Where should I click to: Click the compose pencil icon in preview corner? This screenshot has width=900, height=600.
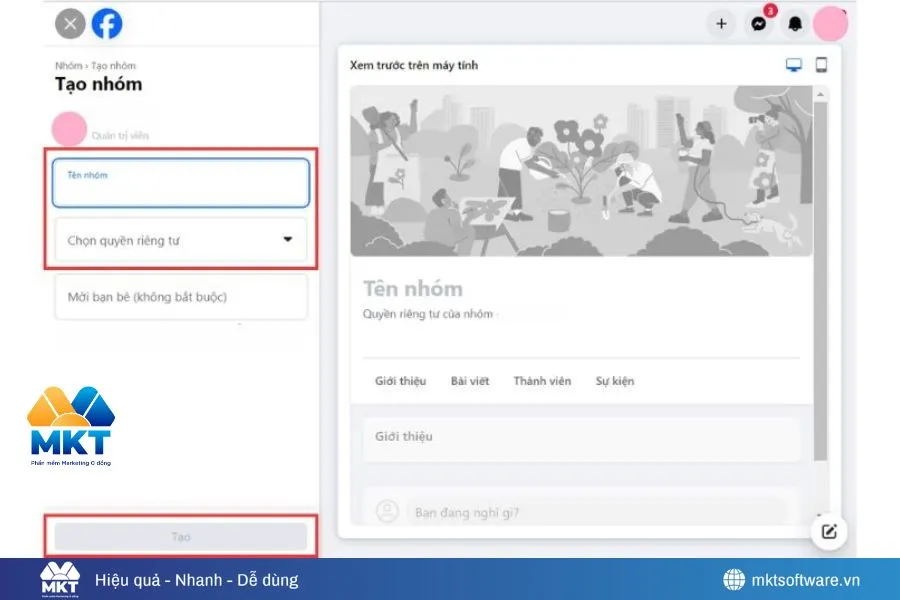point(829,532)
